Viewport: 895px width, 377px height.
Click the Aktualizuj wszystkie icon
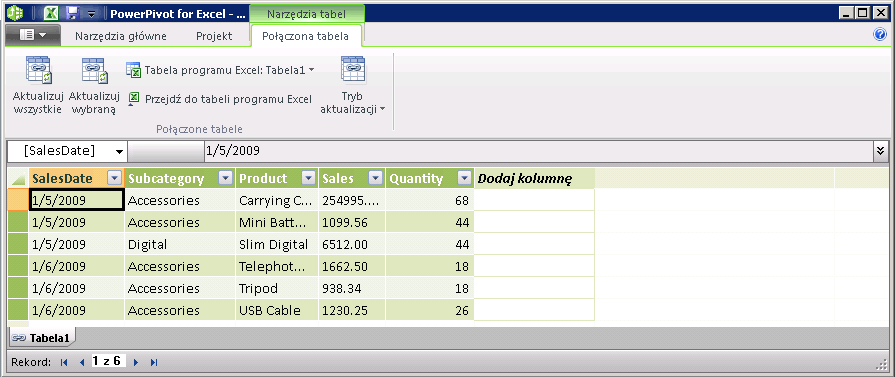point(39,70)
